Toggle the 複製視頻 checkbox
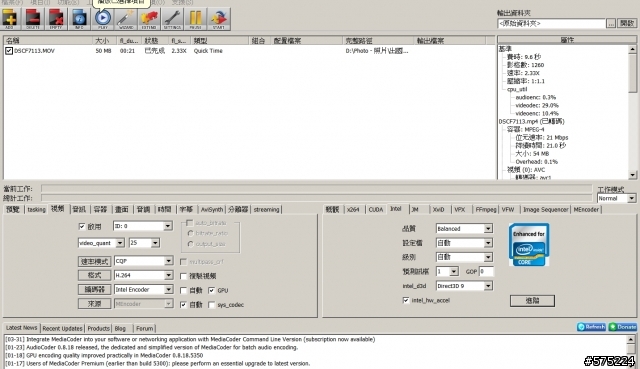 [x=184, y=276]
